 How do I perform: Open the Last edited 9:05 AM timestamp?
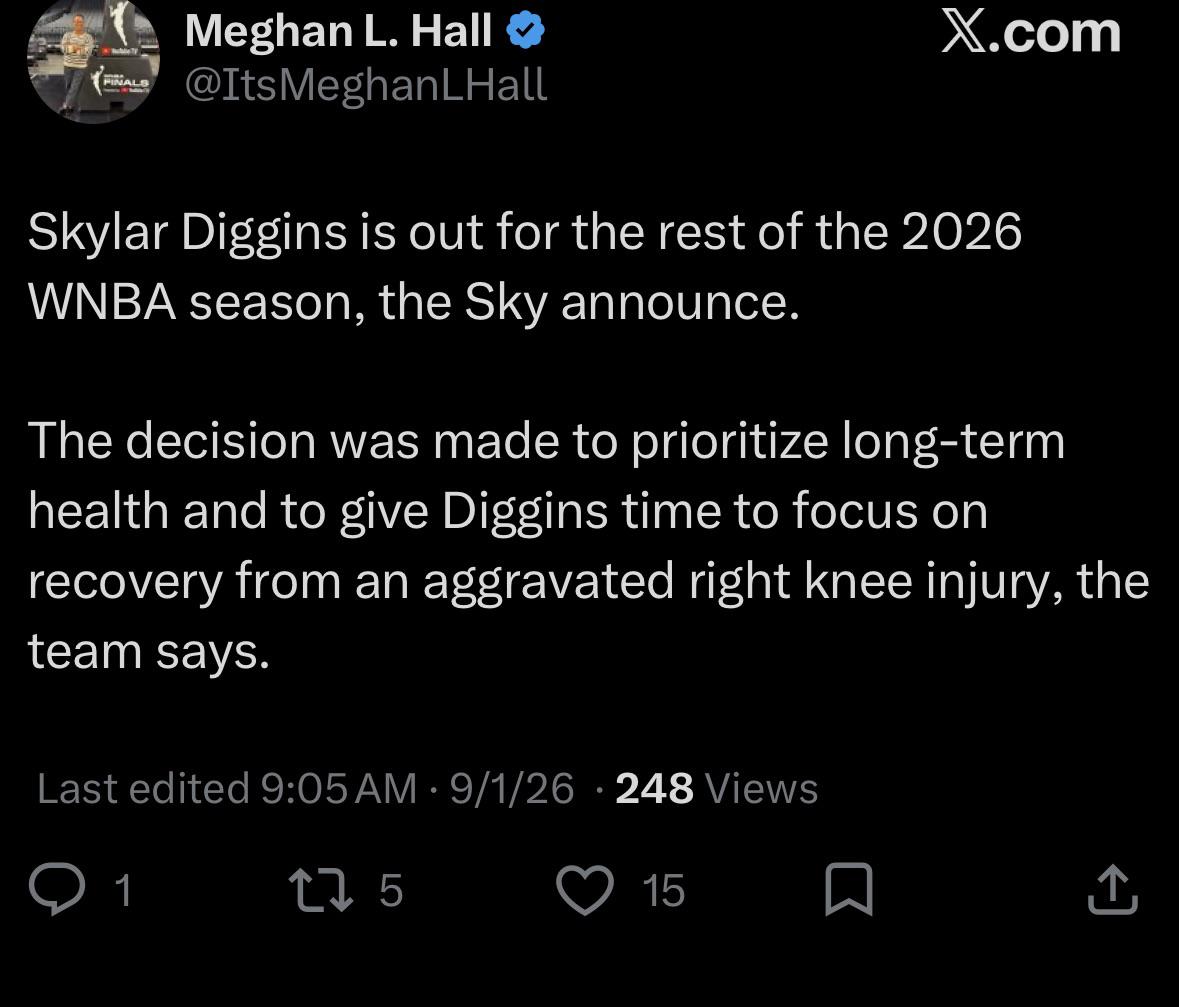tap(226, 789)
